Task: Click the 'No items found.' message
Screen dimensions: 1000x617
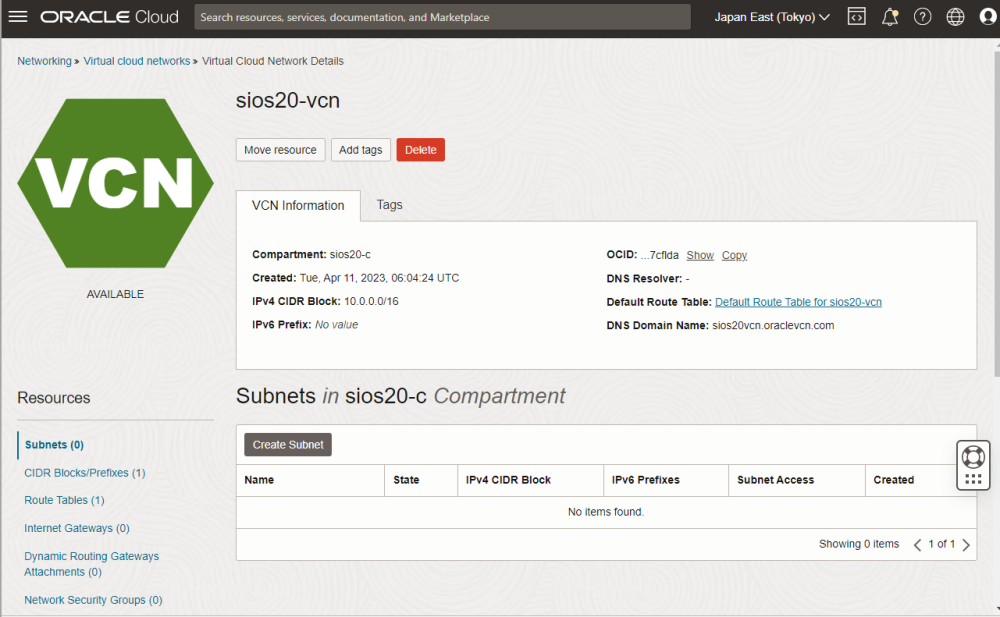Action: [x=606, y=512]
